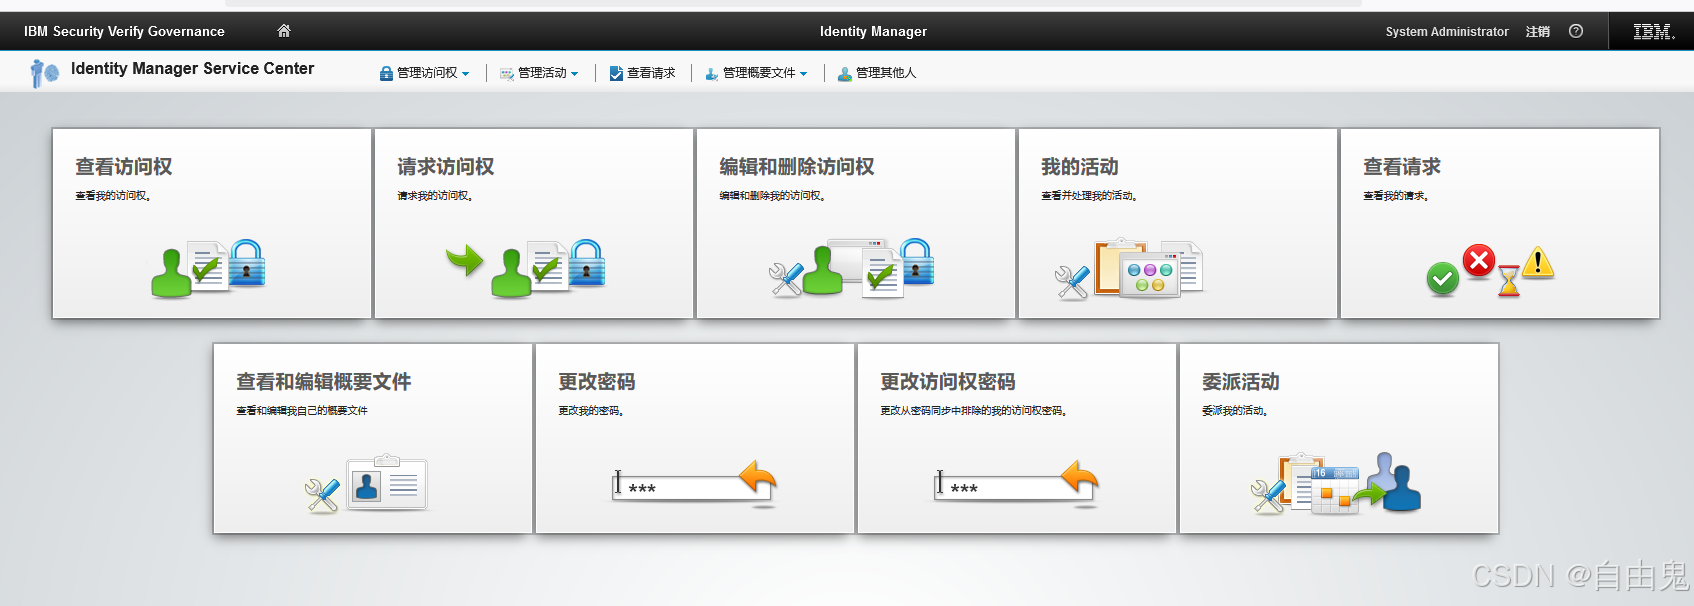Click the icon beside 管理概要文件 menu

(x=712, y=73)
